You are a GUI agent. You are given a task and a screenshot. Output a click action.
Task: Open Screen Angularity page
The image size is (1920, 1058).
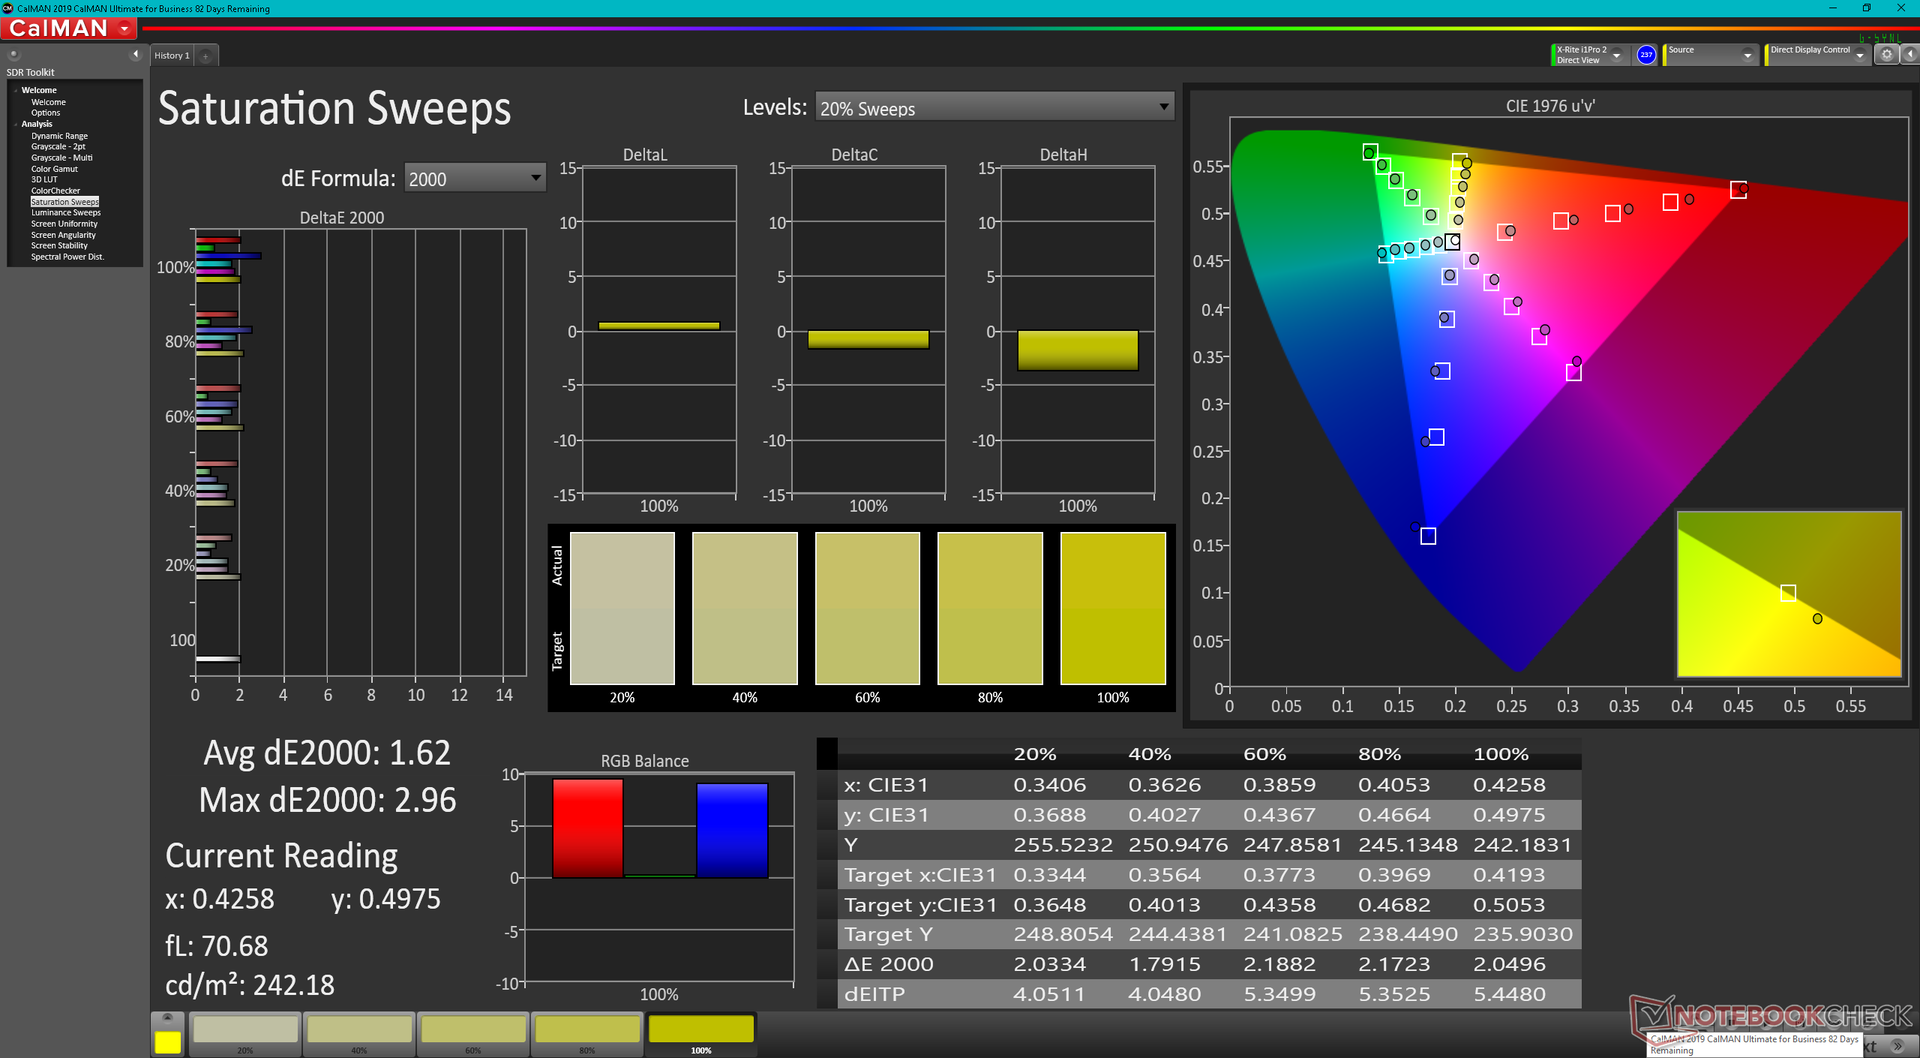(63, 235)
